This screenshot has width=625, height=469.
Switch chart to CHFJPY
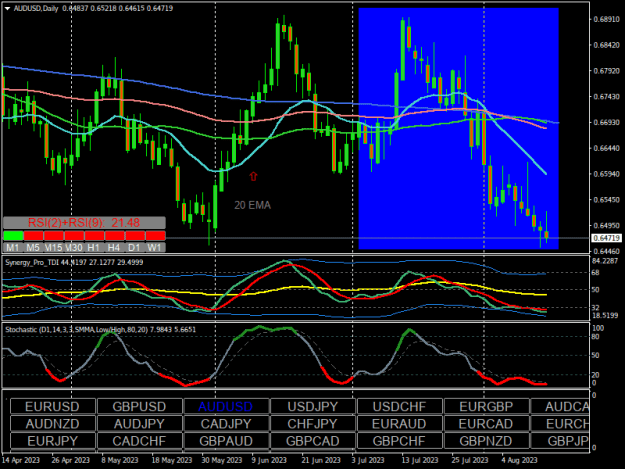[313, 424]
